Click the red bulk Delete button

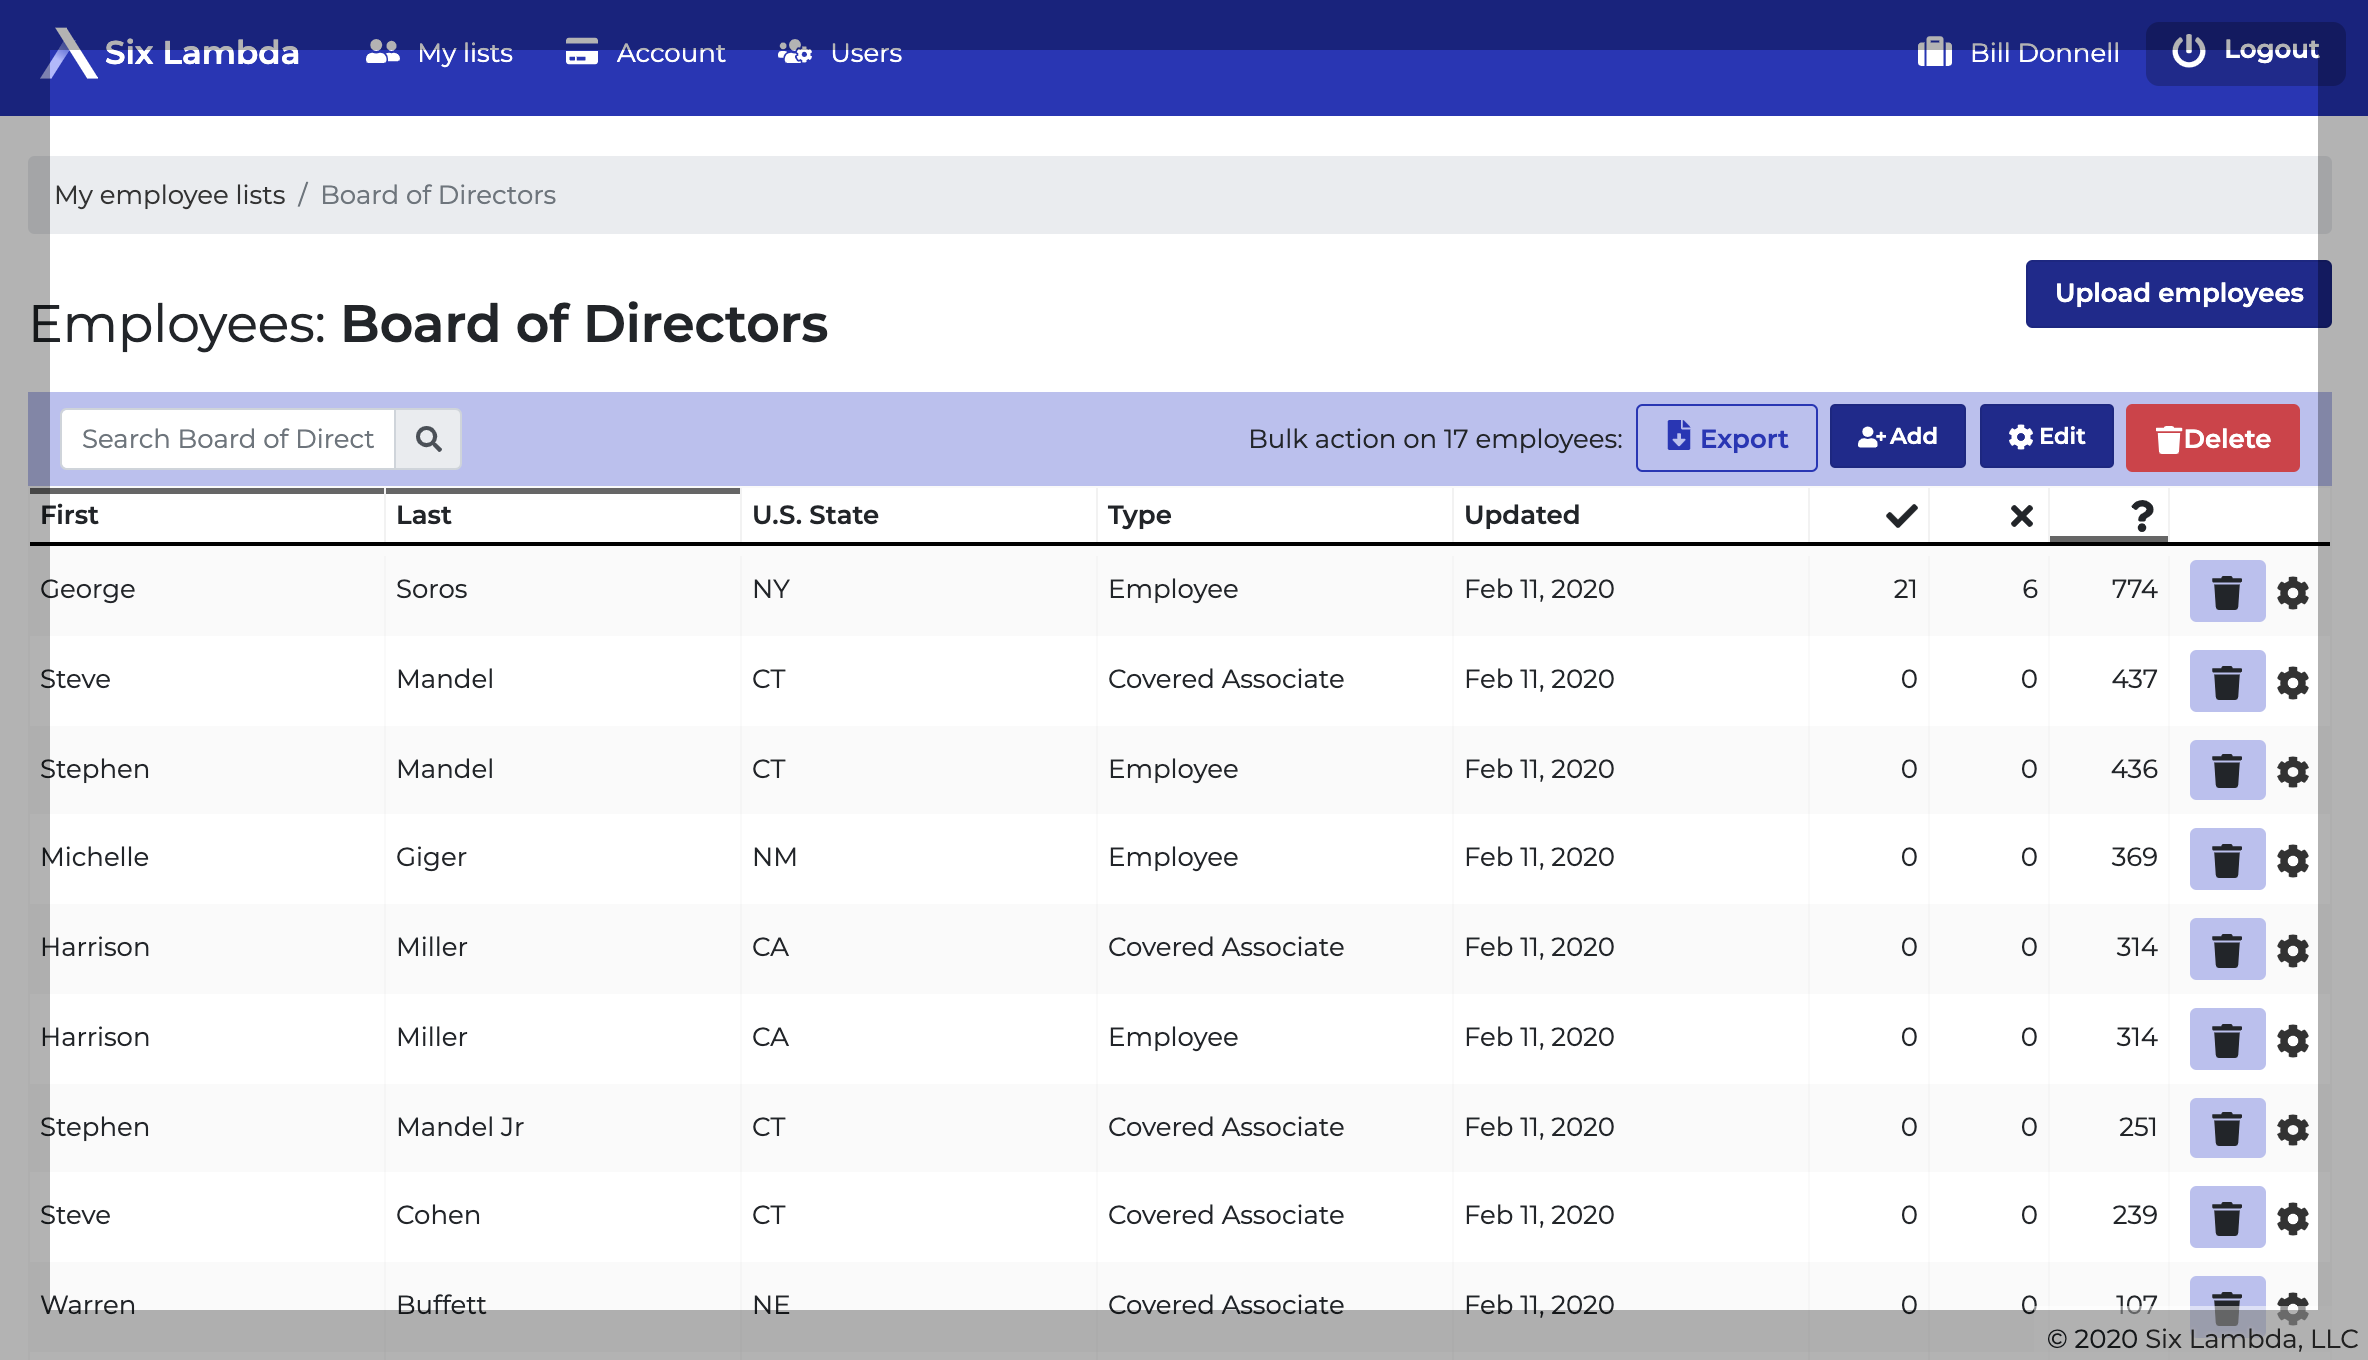(2212, 438)
